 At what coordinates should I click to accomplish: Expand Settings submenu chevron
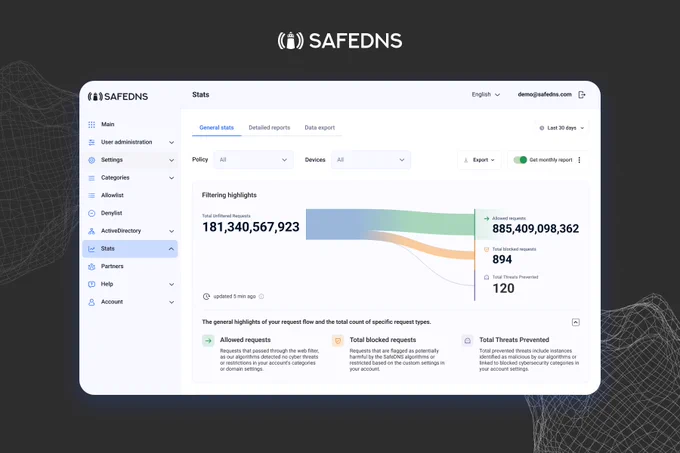(172, 160)
